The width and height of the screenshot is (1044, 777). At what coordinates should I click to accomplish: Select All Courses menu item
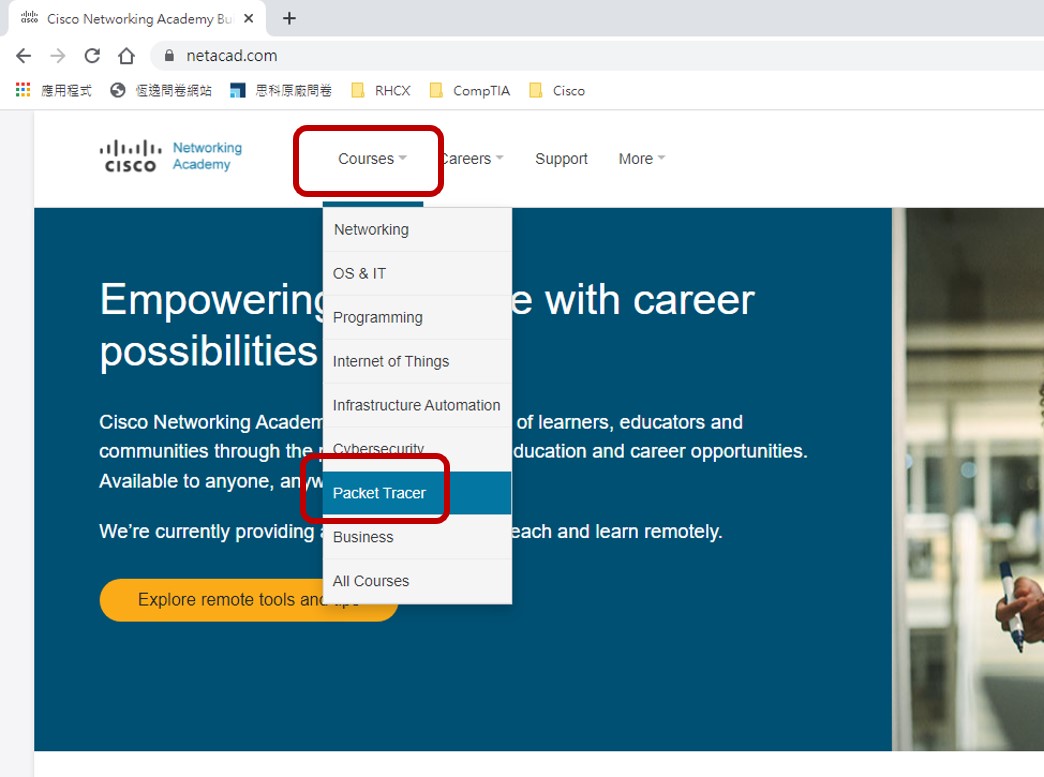(417, 581)
